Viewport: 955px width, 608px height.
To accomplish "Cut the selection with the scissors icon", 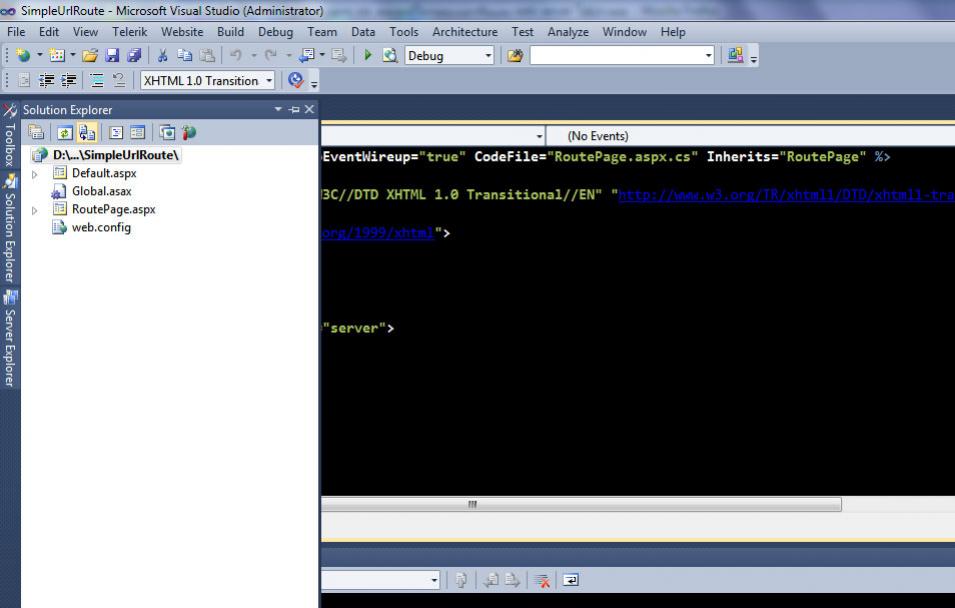I will (163, 55).
